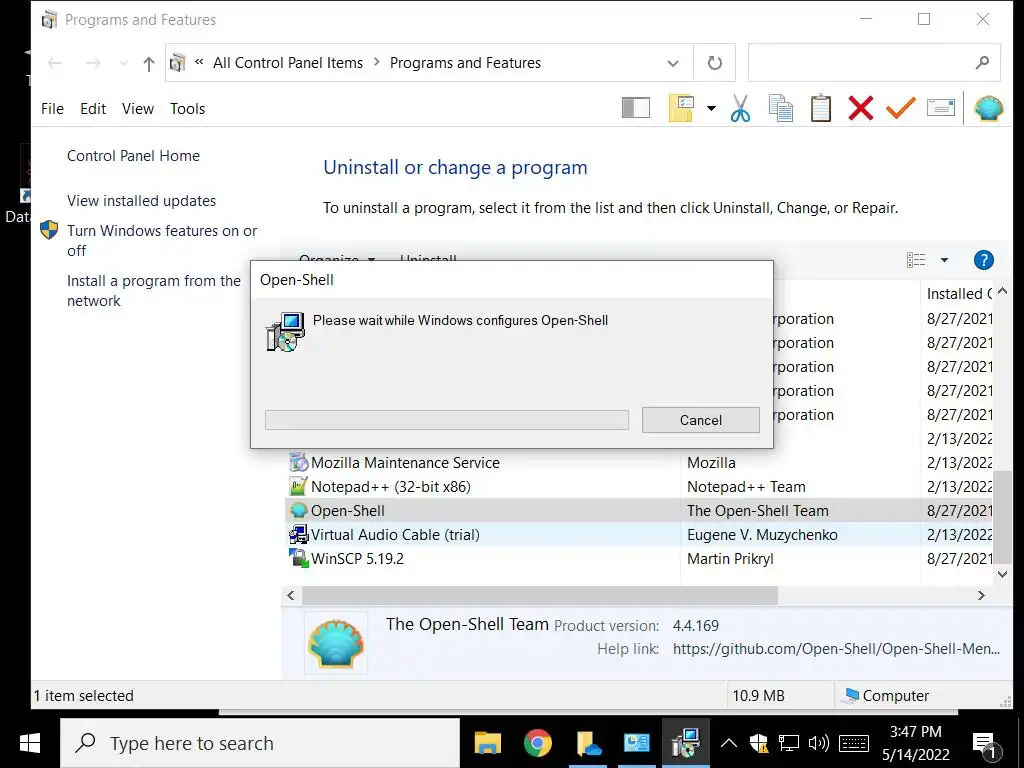1024x768 pixels.
Task: Open Control Panel Home link
Action: tap(133, 155)
